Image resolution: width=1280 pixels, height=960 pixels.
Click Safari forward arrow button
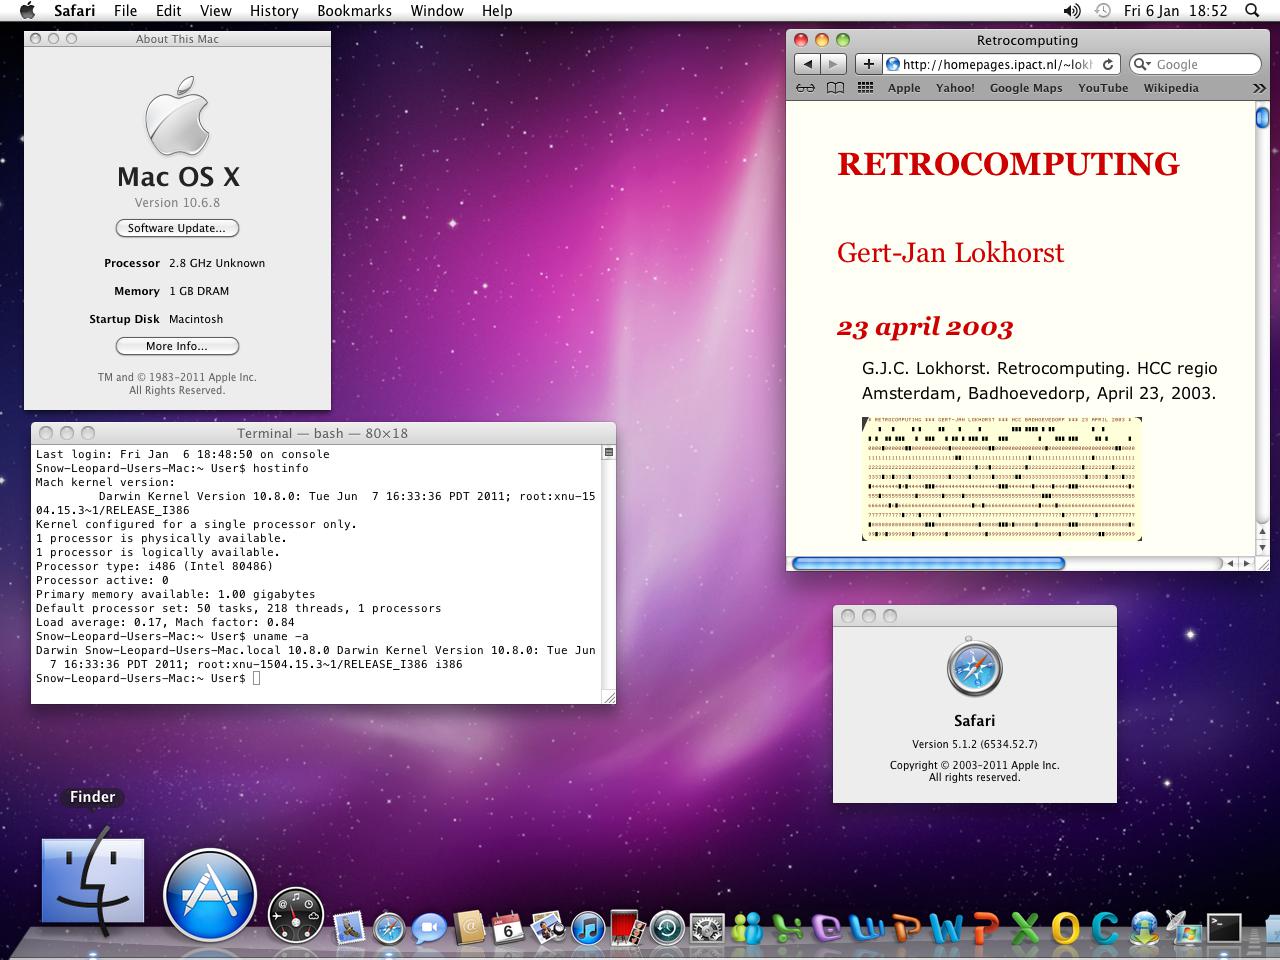point(833,64)
